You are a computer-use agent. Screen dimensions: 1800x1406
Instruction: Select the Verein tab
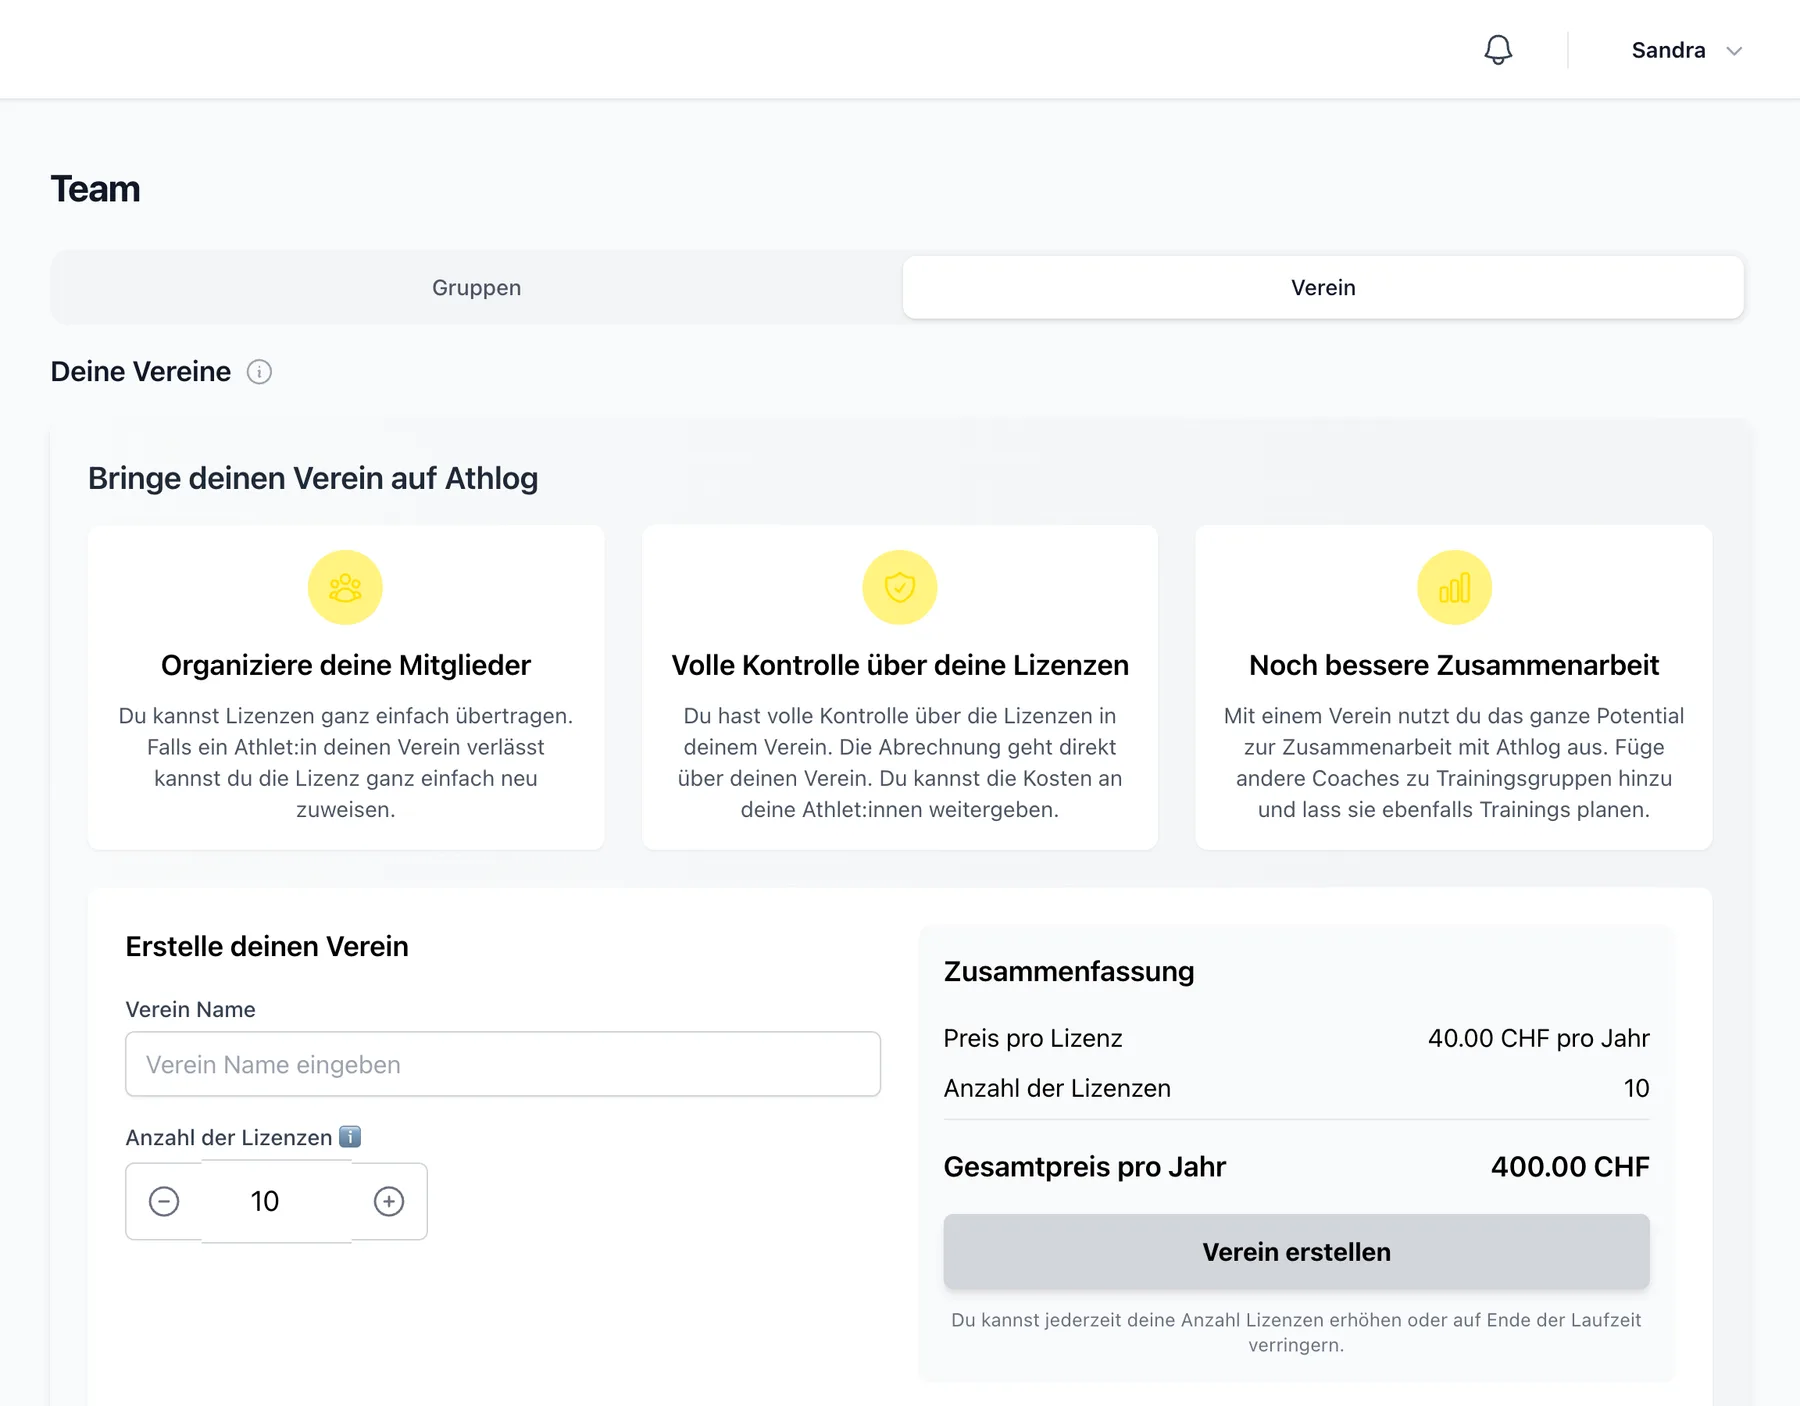[1323, 287]
